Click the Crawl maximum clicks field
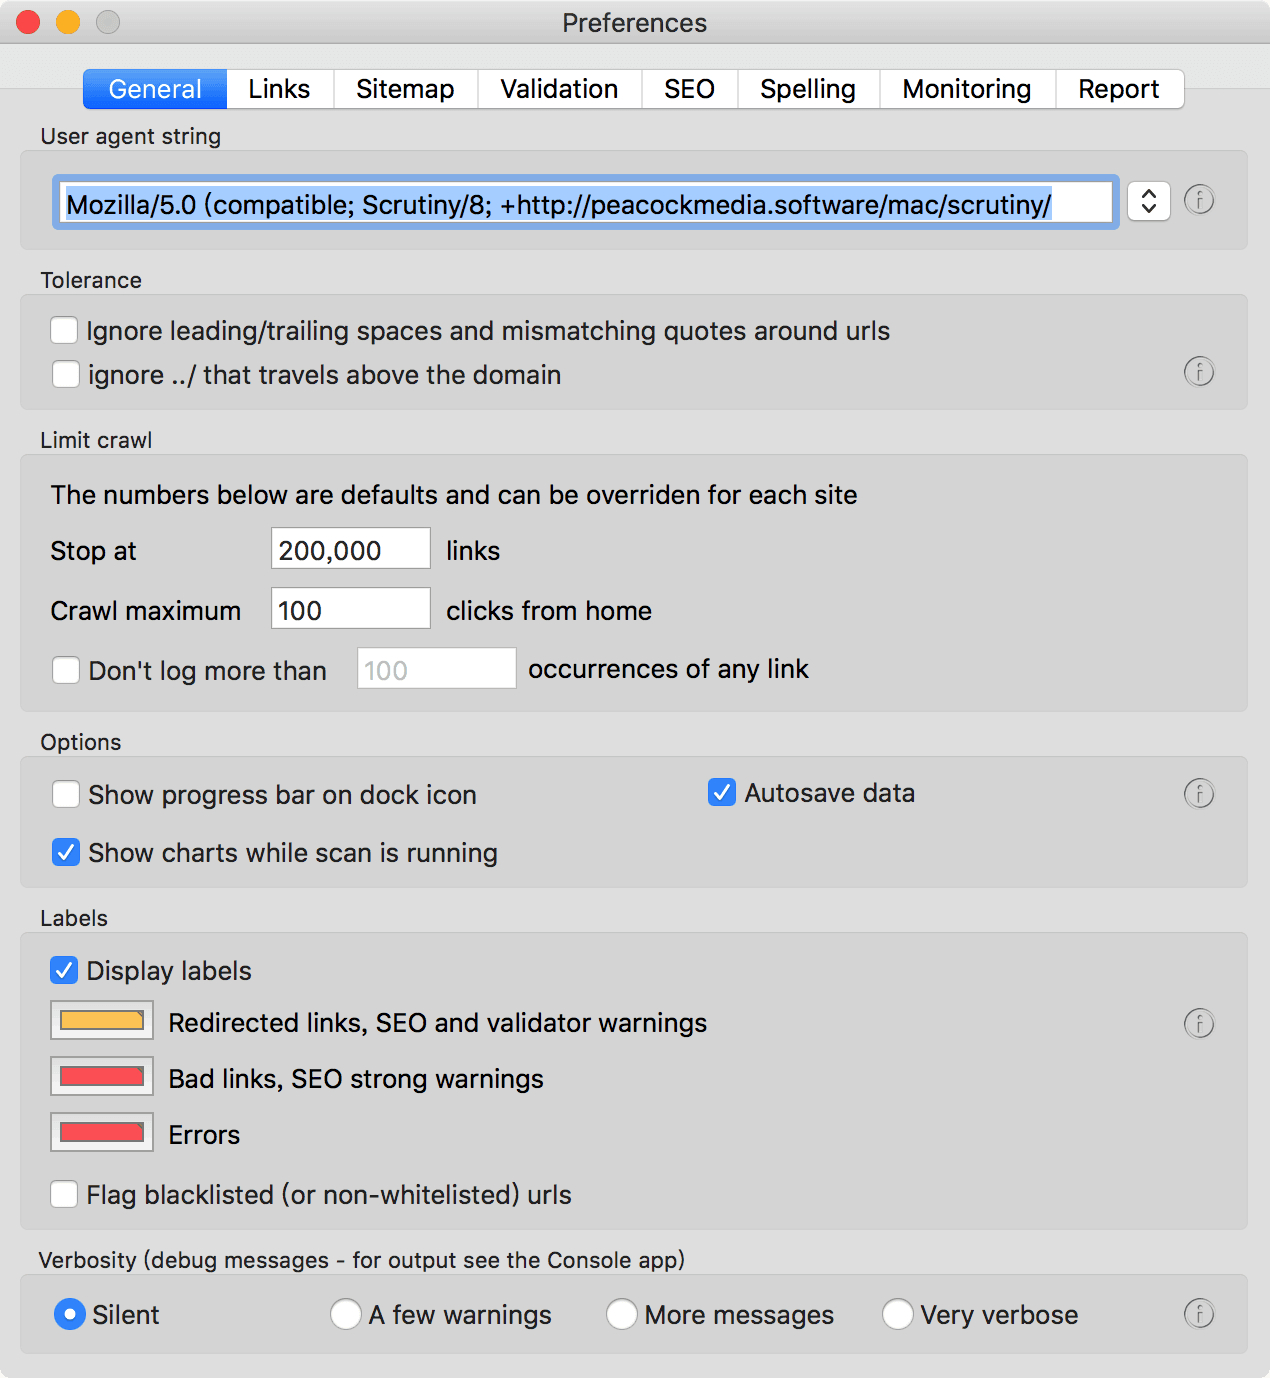Screen dimensions: 1270x1378 [350, 610]
